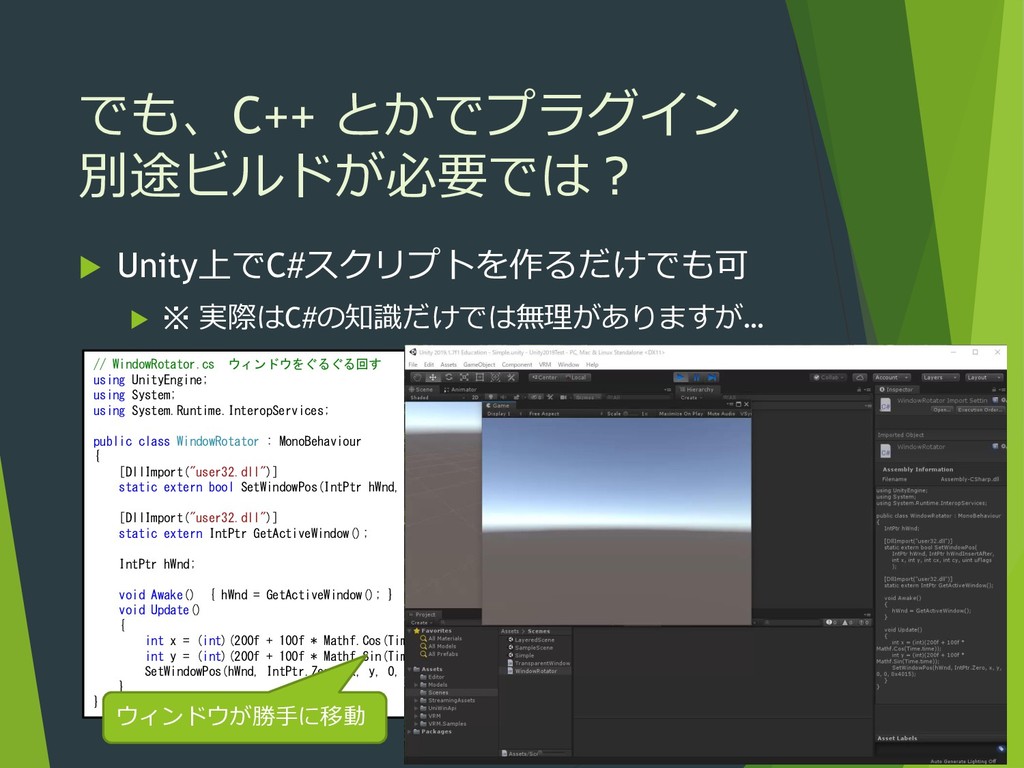The width and height of the screenshot is (1024, 768).
Task: Open the Component menu
Action: pos(517,364)
